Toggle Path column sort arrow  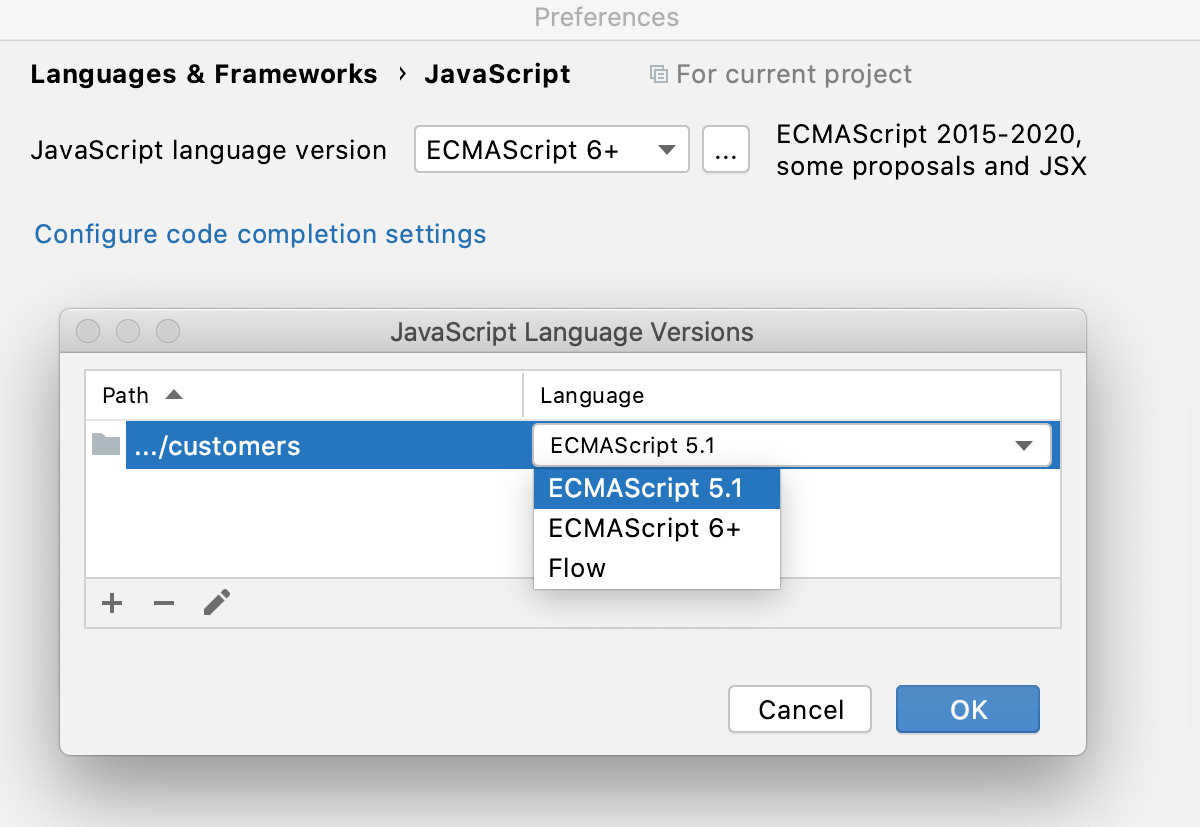[x=174, y=395]
